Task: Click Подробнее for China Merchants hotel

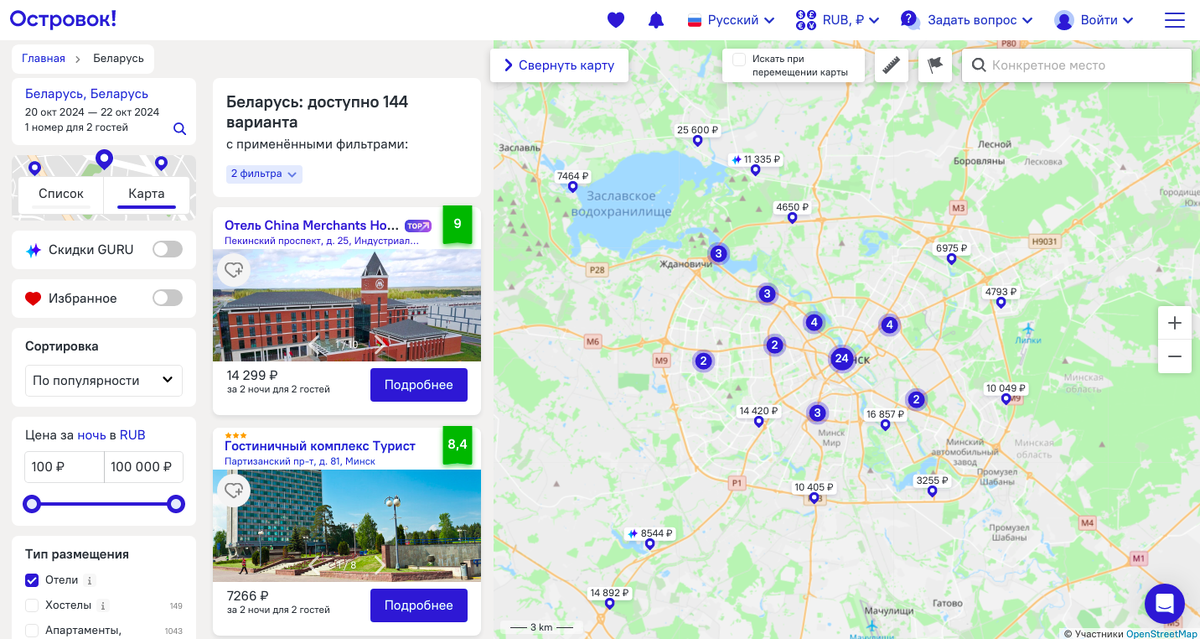Action: (418, 385)
